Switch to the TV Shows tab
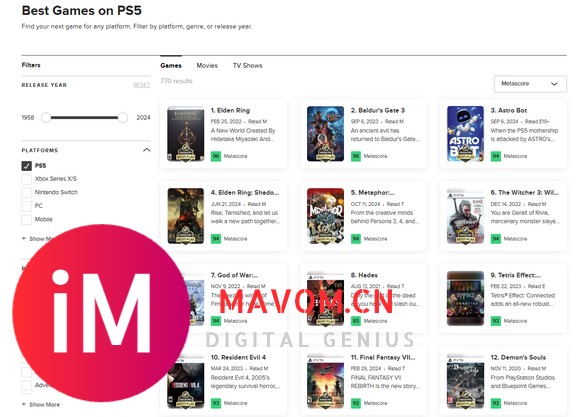Image resolution: width=580 pixels, height=417 pixels. coord(247,65)
